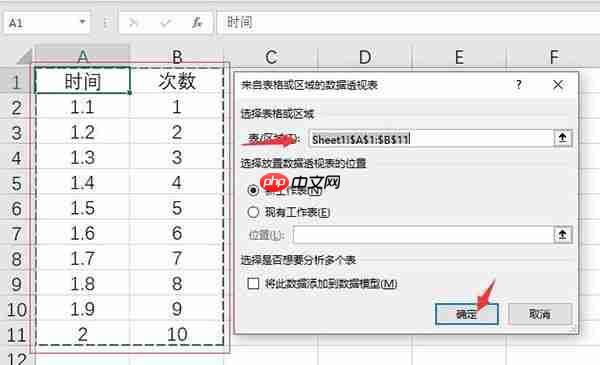
Task: Click the 取消 cancel button
Action: click(540, 314)
